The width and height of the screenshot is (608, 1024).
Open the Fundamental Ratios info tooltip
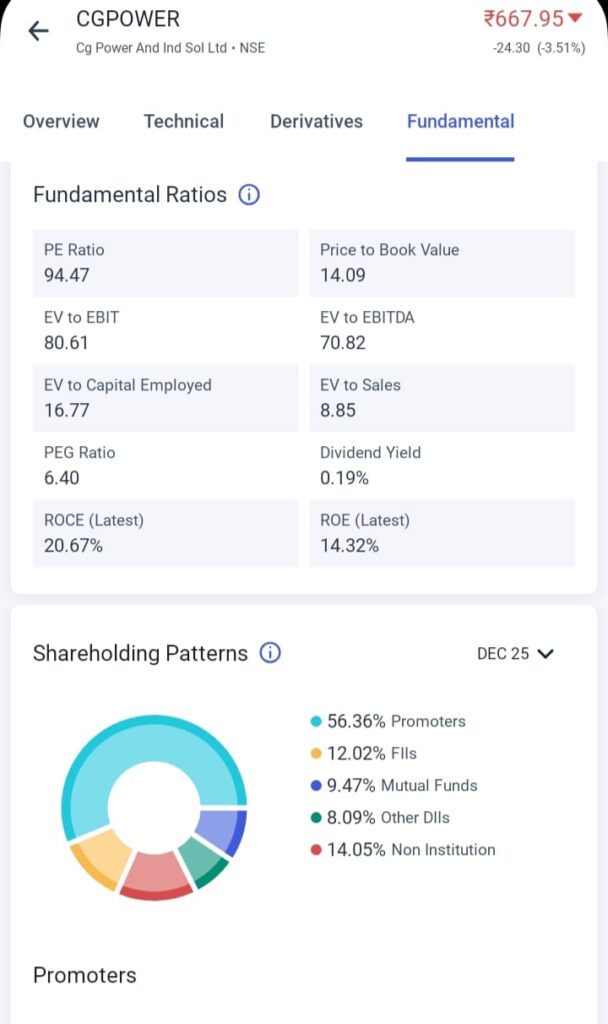[x=248, y=195]
